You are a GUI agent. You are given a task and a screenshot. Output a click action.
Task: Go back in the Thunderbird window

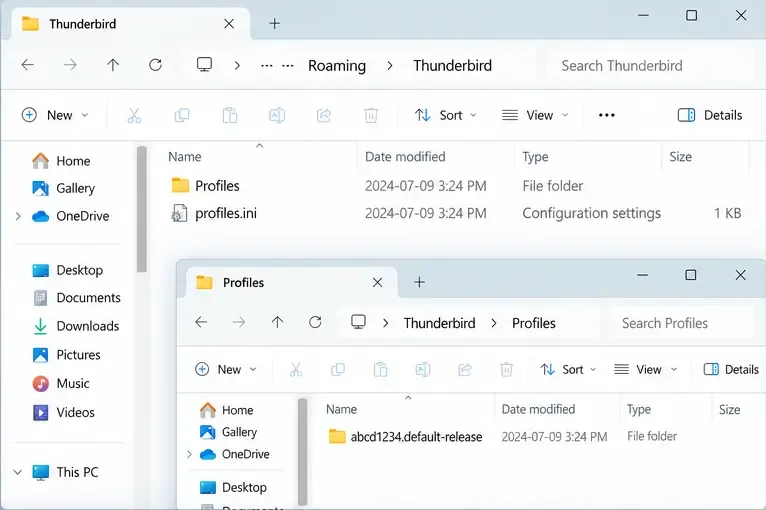pos(28,65)
